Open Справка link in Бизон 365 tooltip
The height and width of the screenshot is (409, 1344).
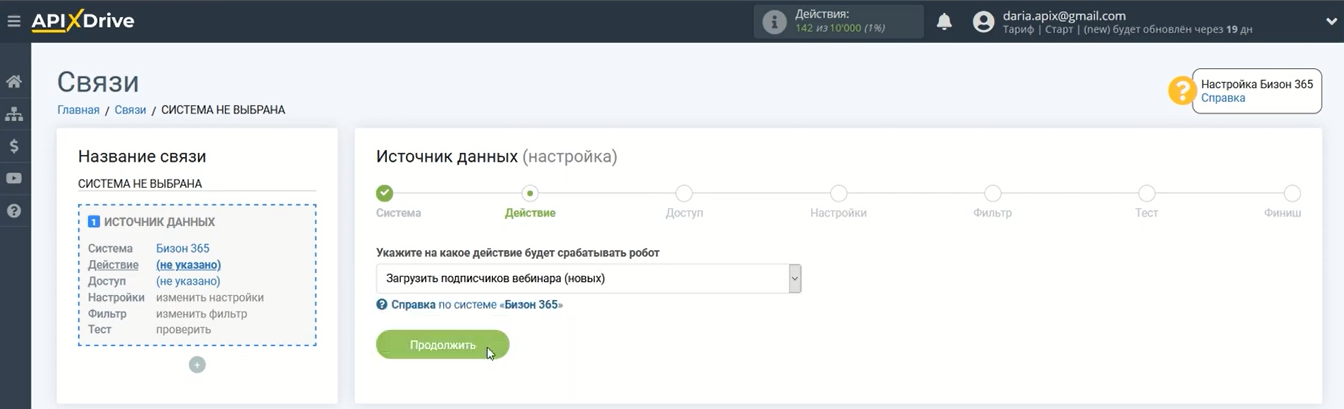(x=1223, y=98)
